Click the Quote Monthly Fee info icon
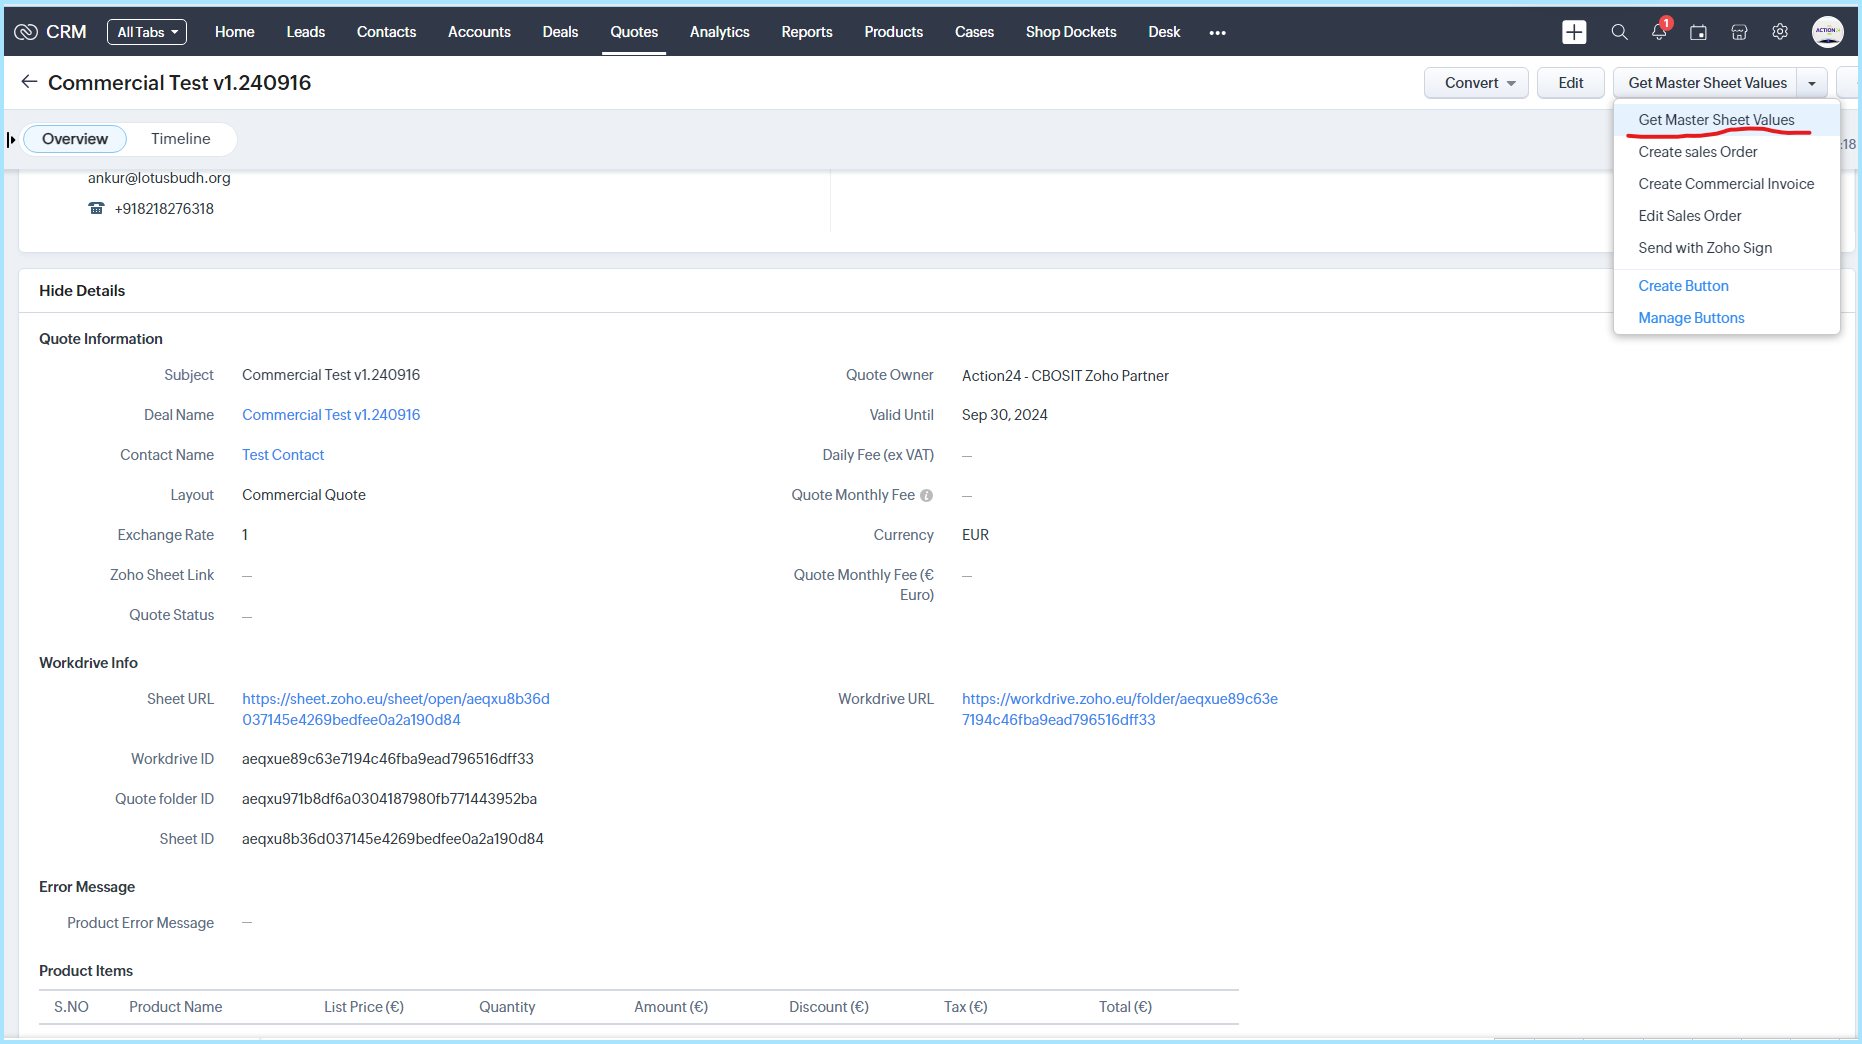1862x1044 pixels. click(x=926, y=496)
